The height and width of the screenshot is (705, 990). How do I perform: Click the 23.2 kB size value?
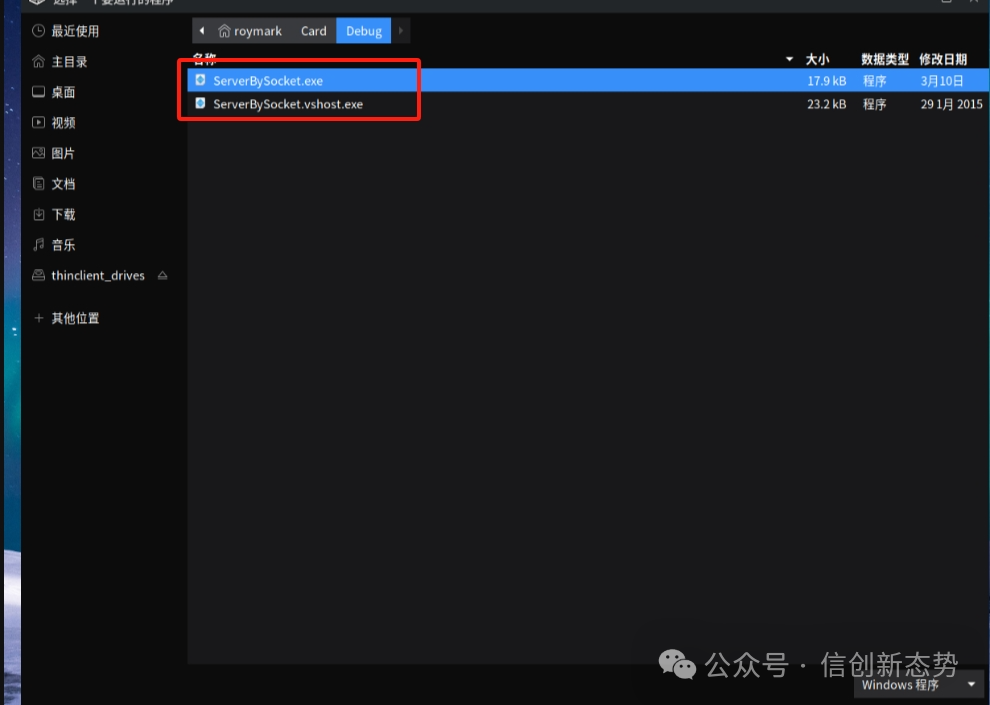click(826, 104)
